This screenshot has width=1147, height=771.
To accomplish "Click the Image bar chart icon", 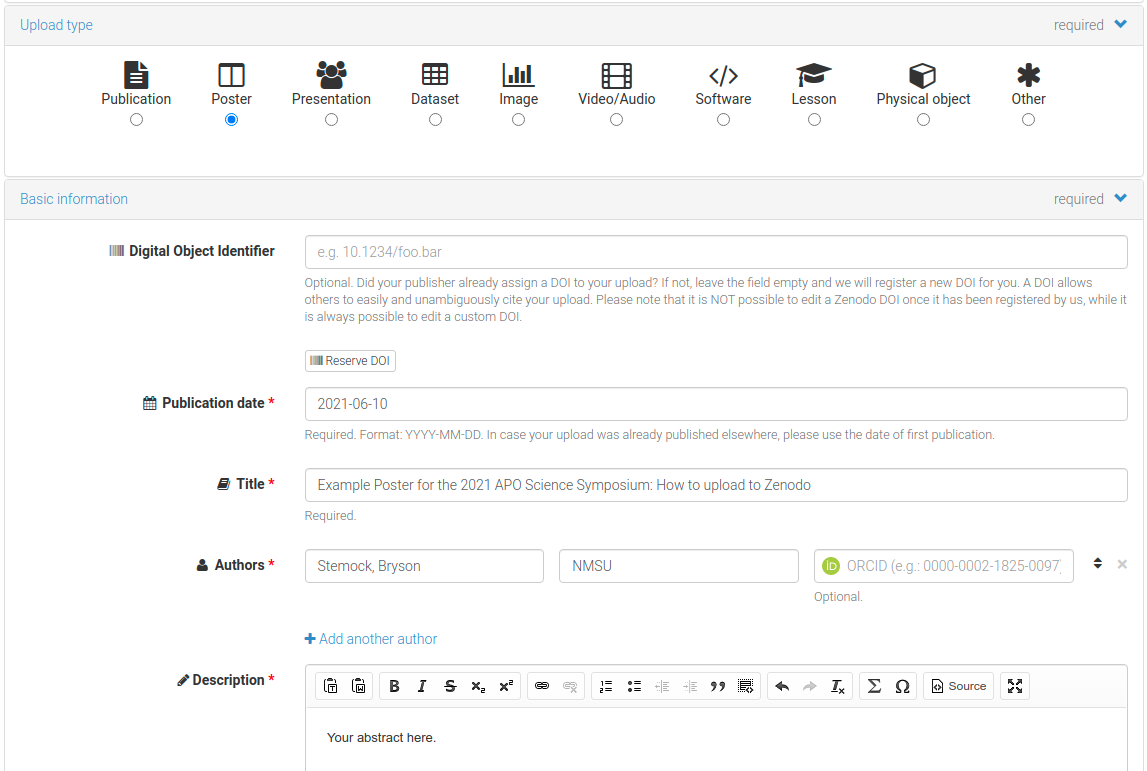I will 518,75.
